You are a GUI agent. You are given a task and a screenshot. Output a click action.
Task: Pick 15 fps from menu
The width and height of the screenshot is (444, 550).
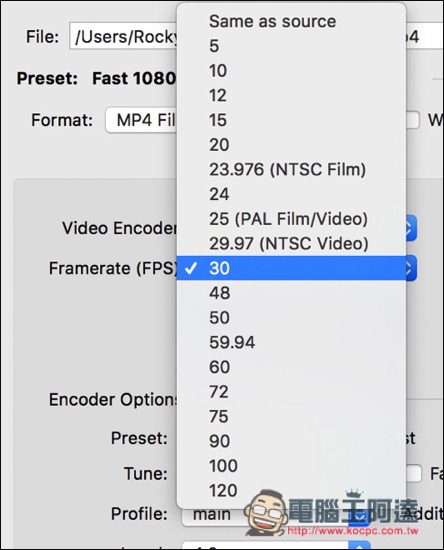(x=291, y=120)
